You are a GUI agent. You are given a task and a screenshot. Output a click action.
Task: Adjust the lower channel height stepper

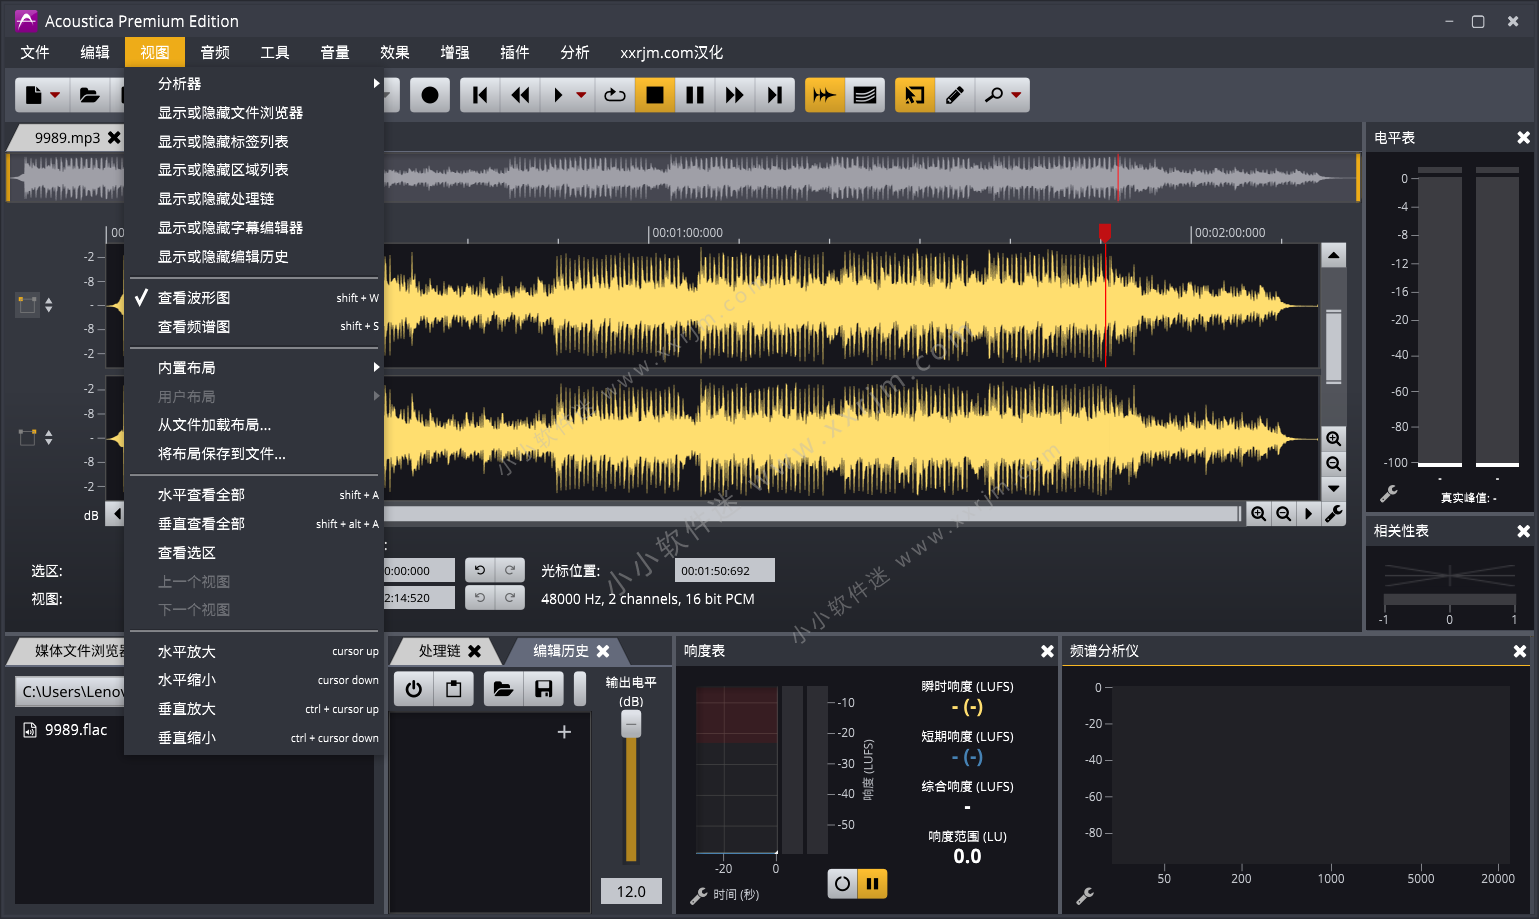(x=49, y=437)
